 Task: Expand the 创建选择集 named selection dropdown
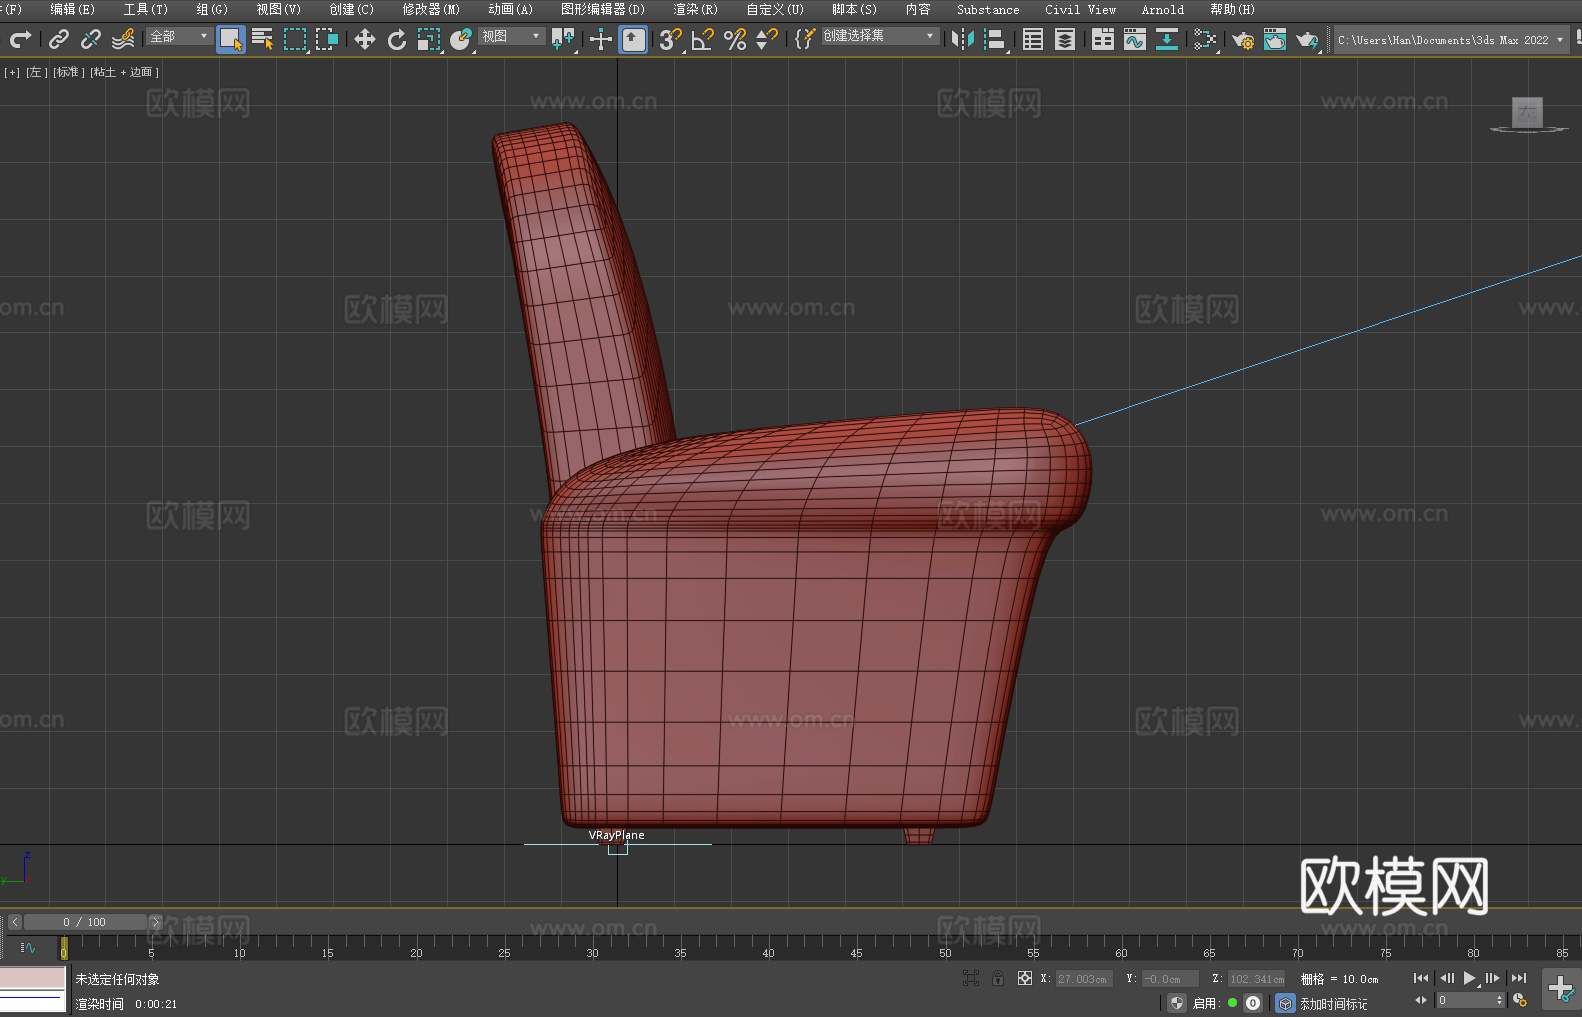(879, 36)
